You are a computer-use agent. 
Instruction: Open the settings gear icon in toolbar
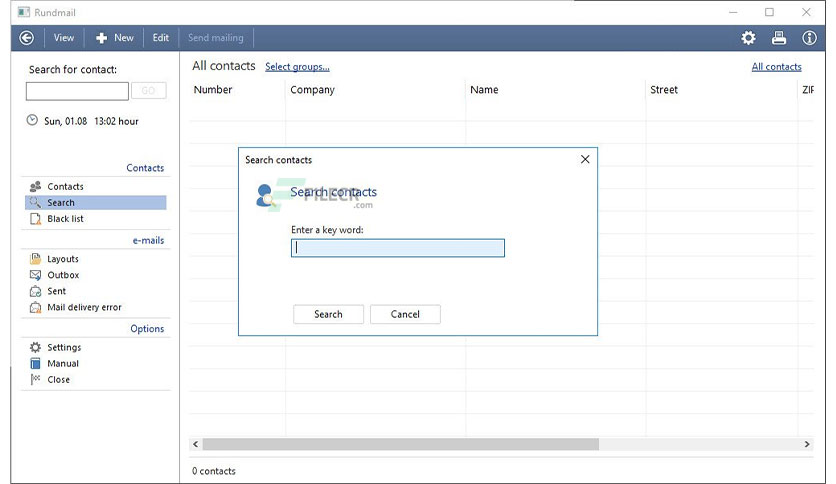click(749, 38)
